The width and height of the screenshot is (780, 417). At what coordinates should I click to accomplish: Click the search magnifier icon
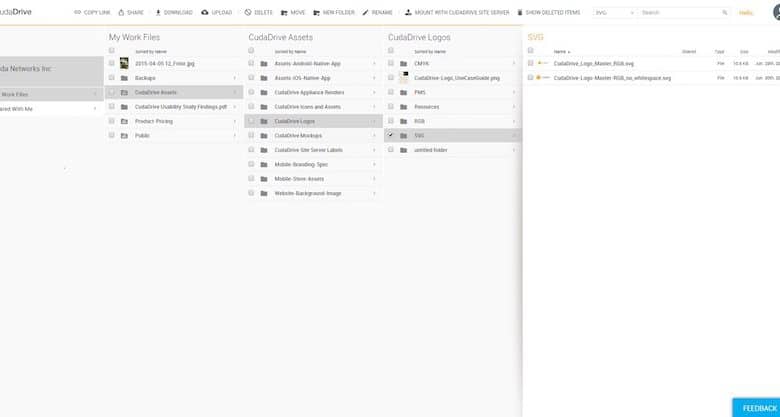point(725,12)
